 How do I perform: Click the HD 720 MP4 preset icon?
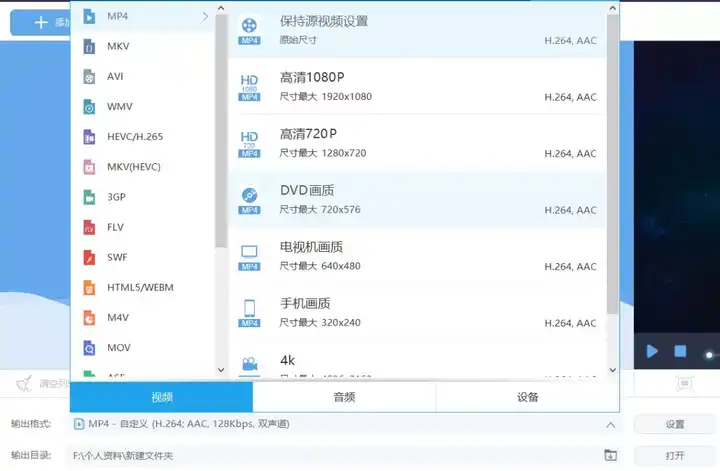[x=249, y=144]
